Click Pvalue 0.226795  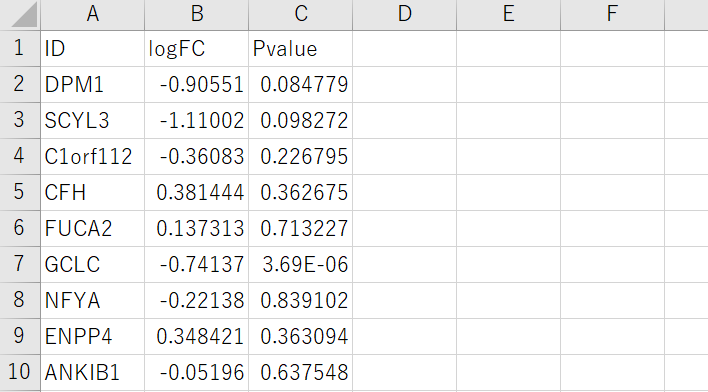(x=301, y=157)
